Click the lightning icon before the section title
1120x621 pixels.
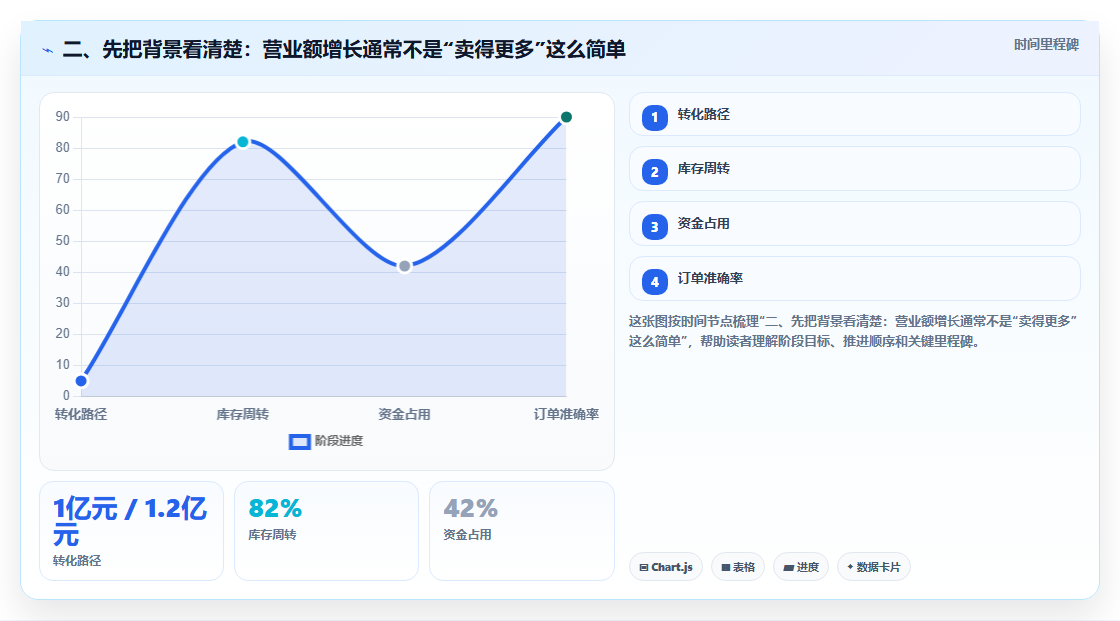[48, 50]
